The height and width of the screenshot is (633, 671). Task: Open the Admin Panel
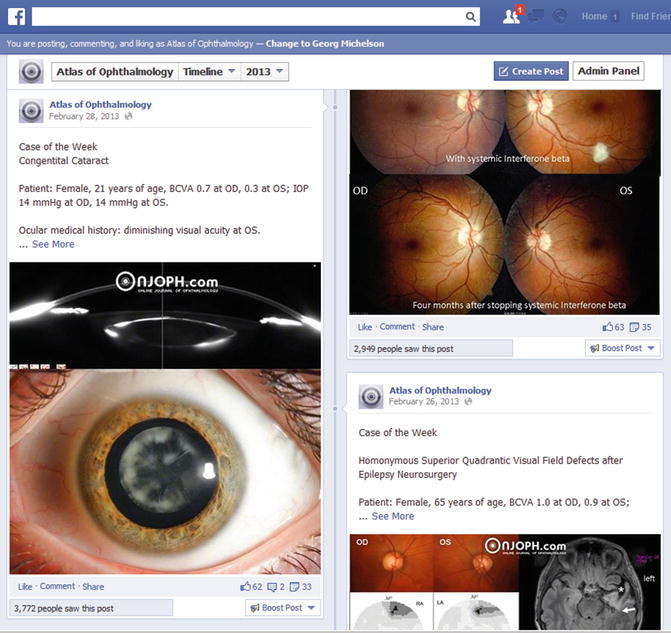click(608, 71)
